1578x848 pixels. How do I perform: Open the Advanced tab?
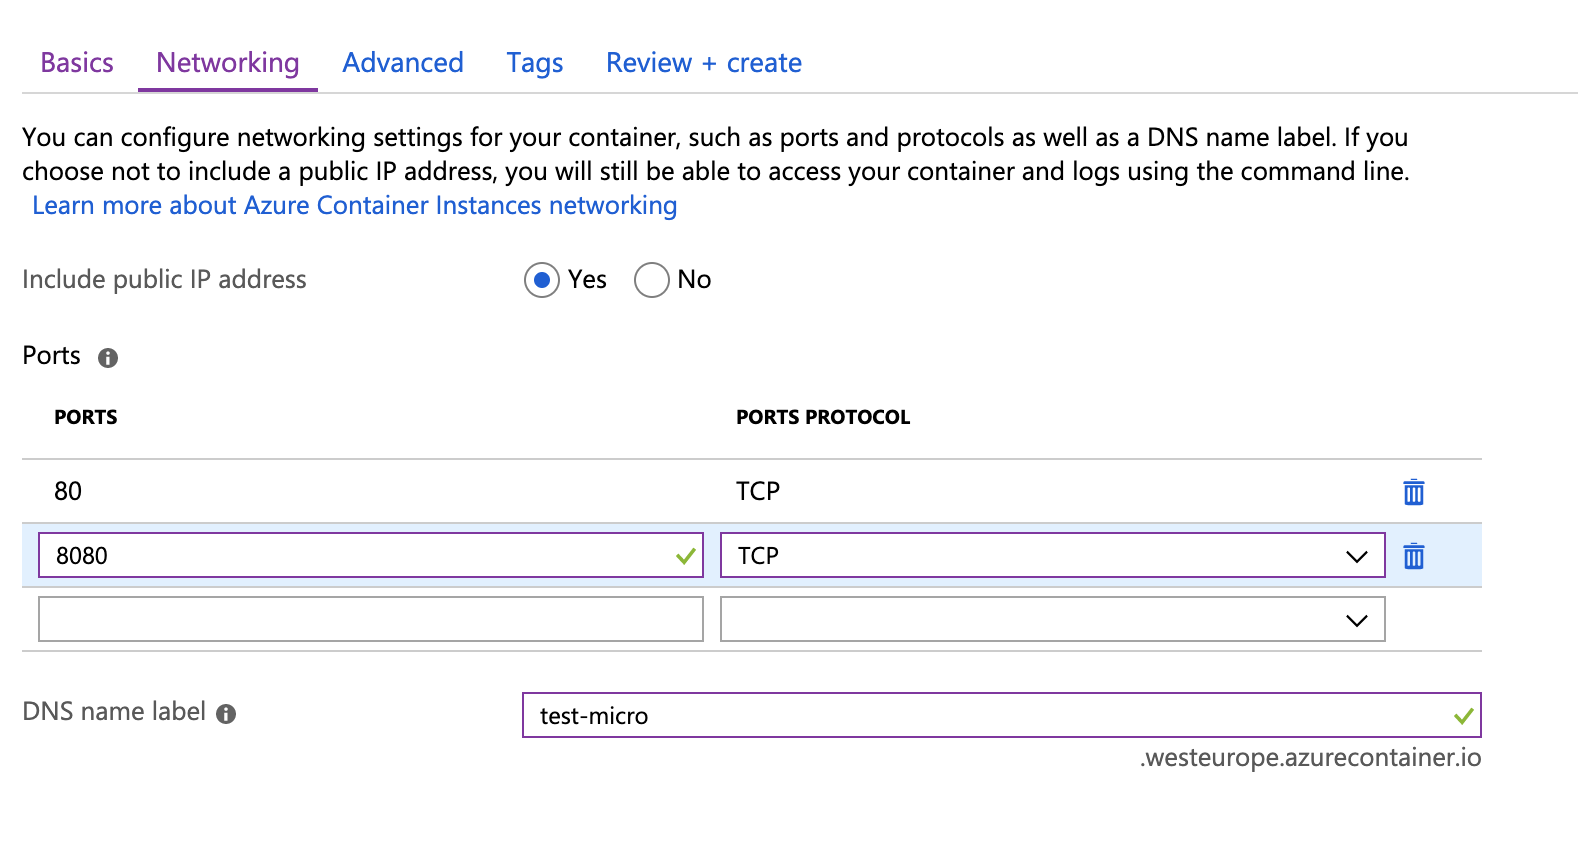(403, 63)
